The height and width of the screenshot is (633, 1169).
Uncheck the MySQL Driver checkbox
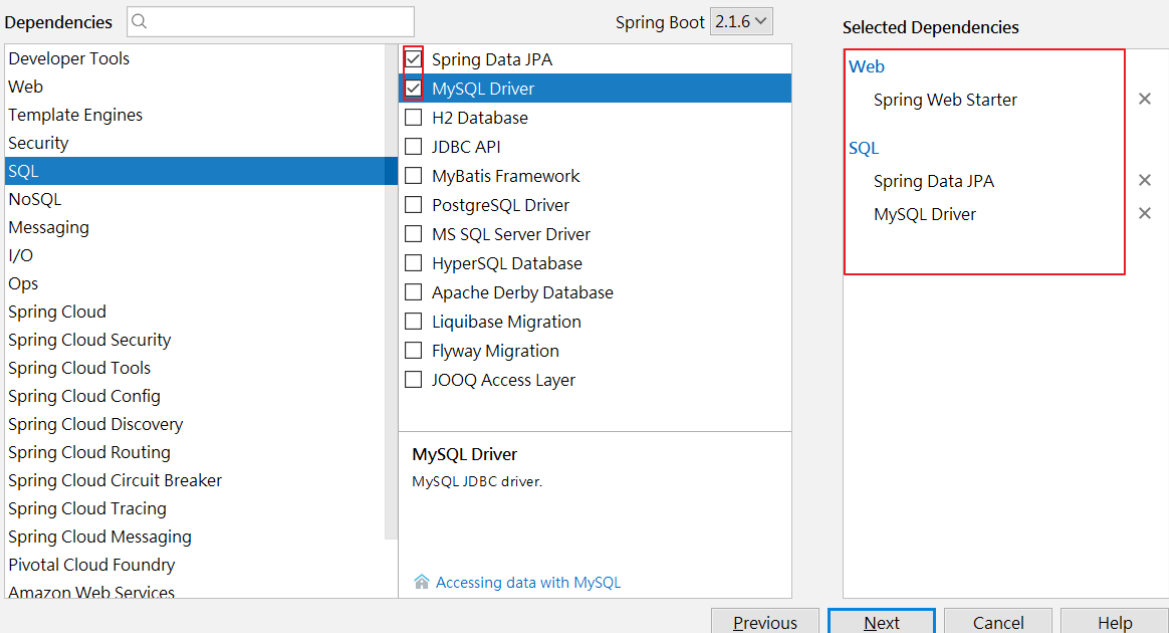click(413, 88)
